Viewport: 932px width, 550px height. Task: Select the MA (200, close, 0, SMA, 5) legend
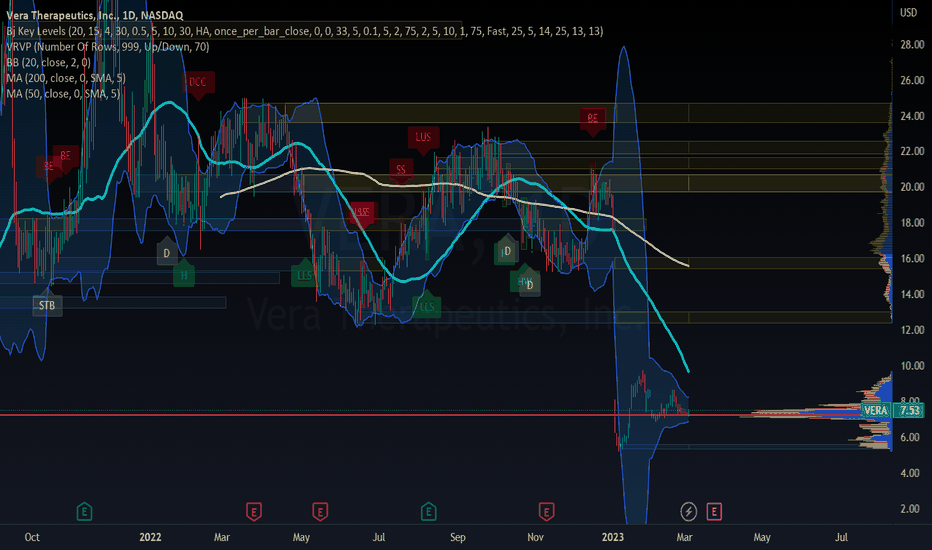[65, 78]
